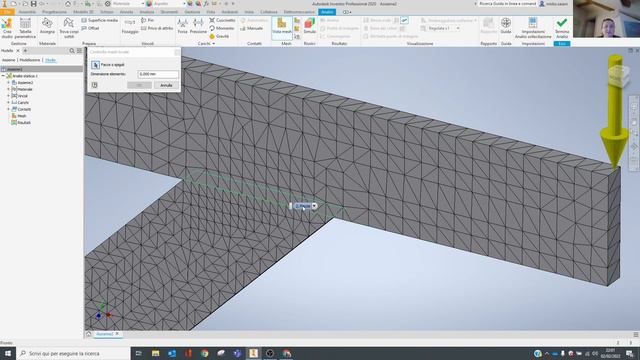
Task: Select the Cuscinetto load
Action: click(222, 20)
